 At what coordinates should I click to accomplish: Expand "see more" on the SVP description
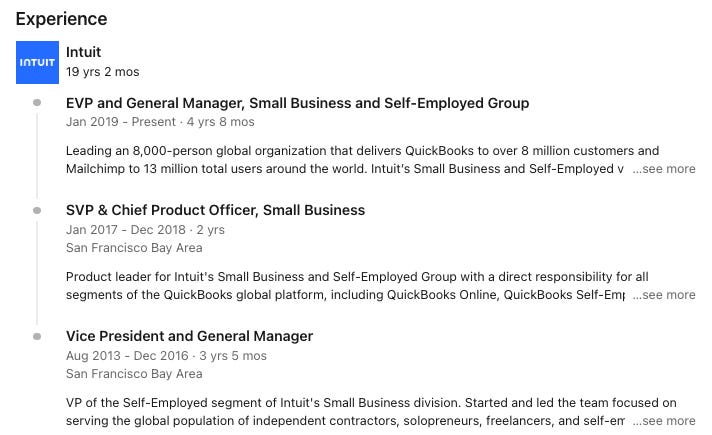[x=667, y=295]
